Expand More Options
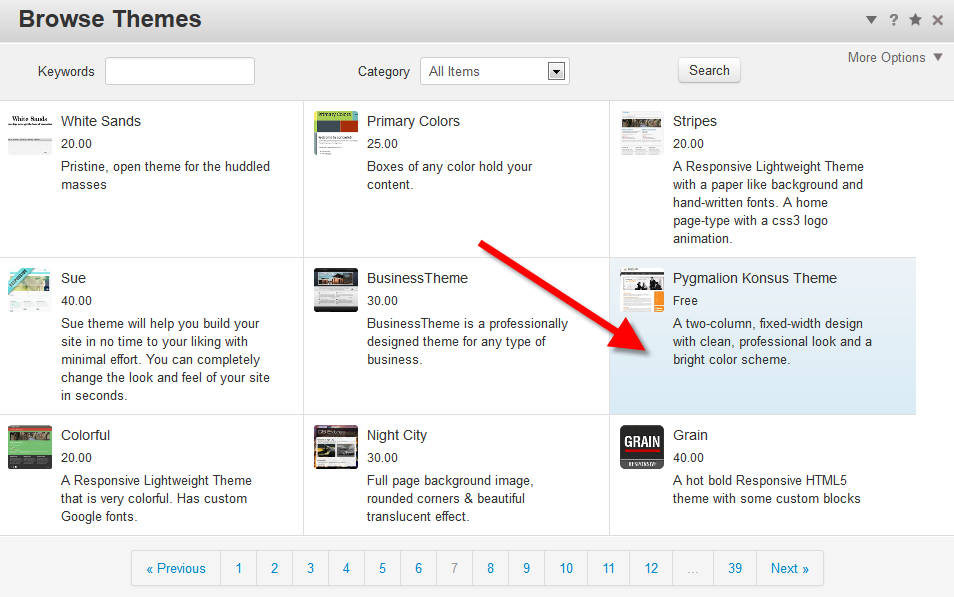This screenshot has height=597, width=954. (x=894, y=58)
